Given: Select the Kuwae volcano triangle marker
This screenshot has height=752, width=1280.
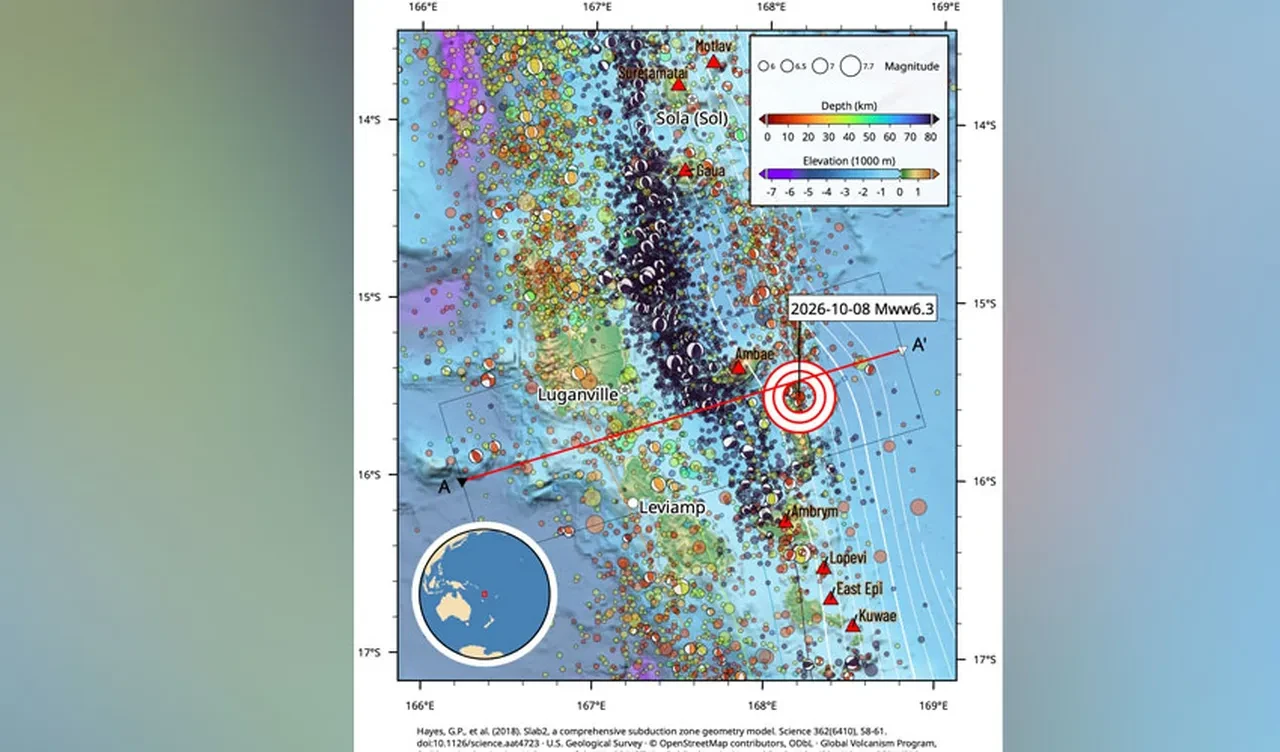Looking at the screenshot, I should click(x=852, y=625).
